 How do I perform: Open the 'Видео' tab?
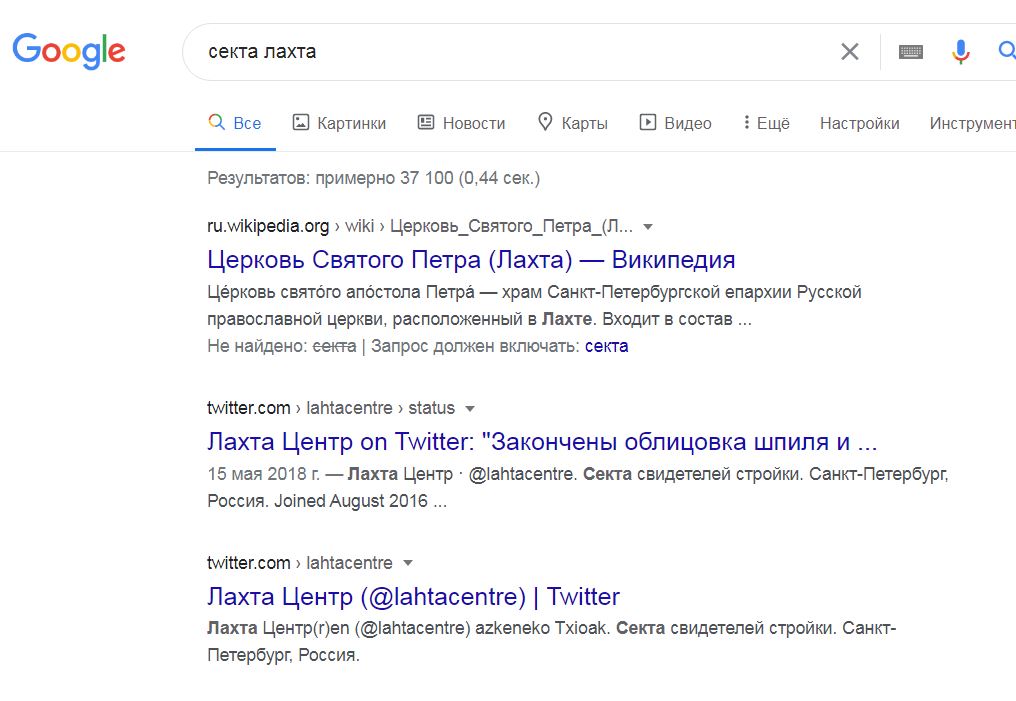675,123
